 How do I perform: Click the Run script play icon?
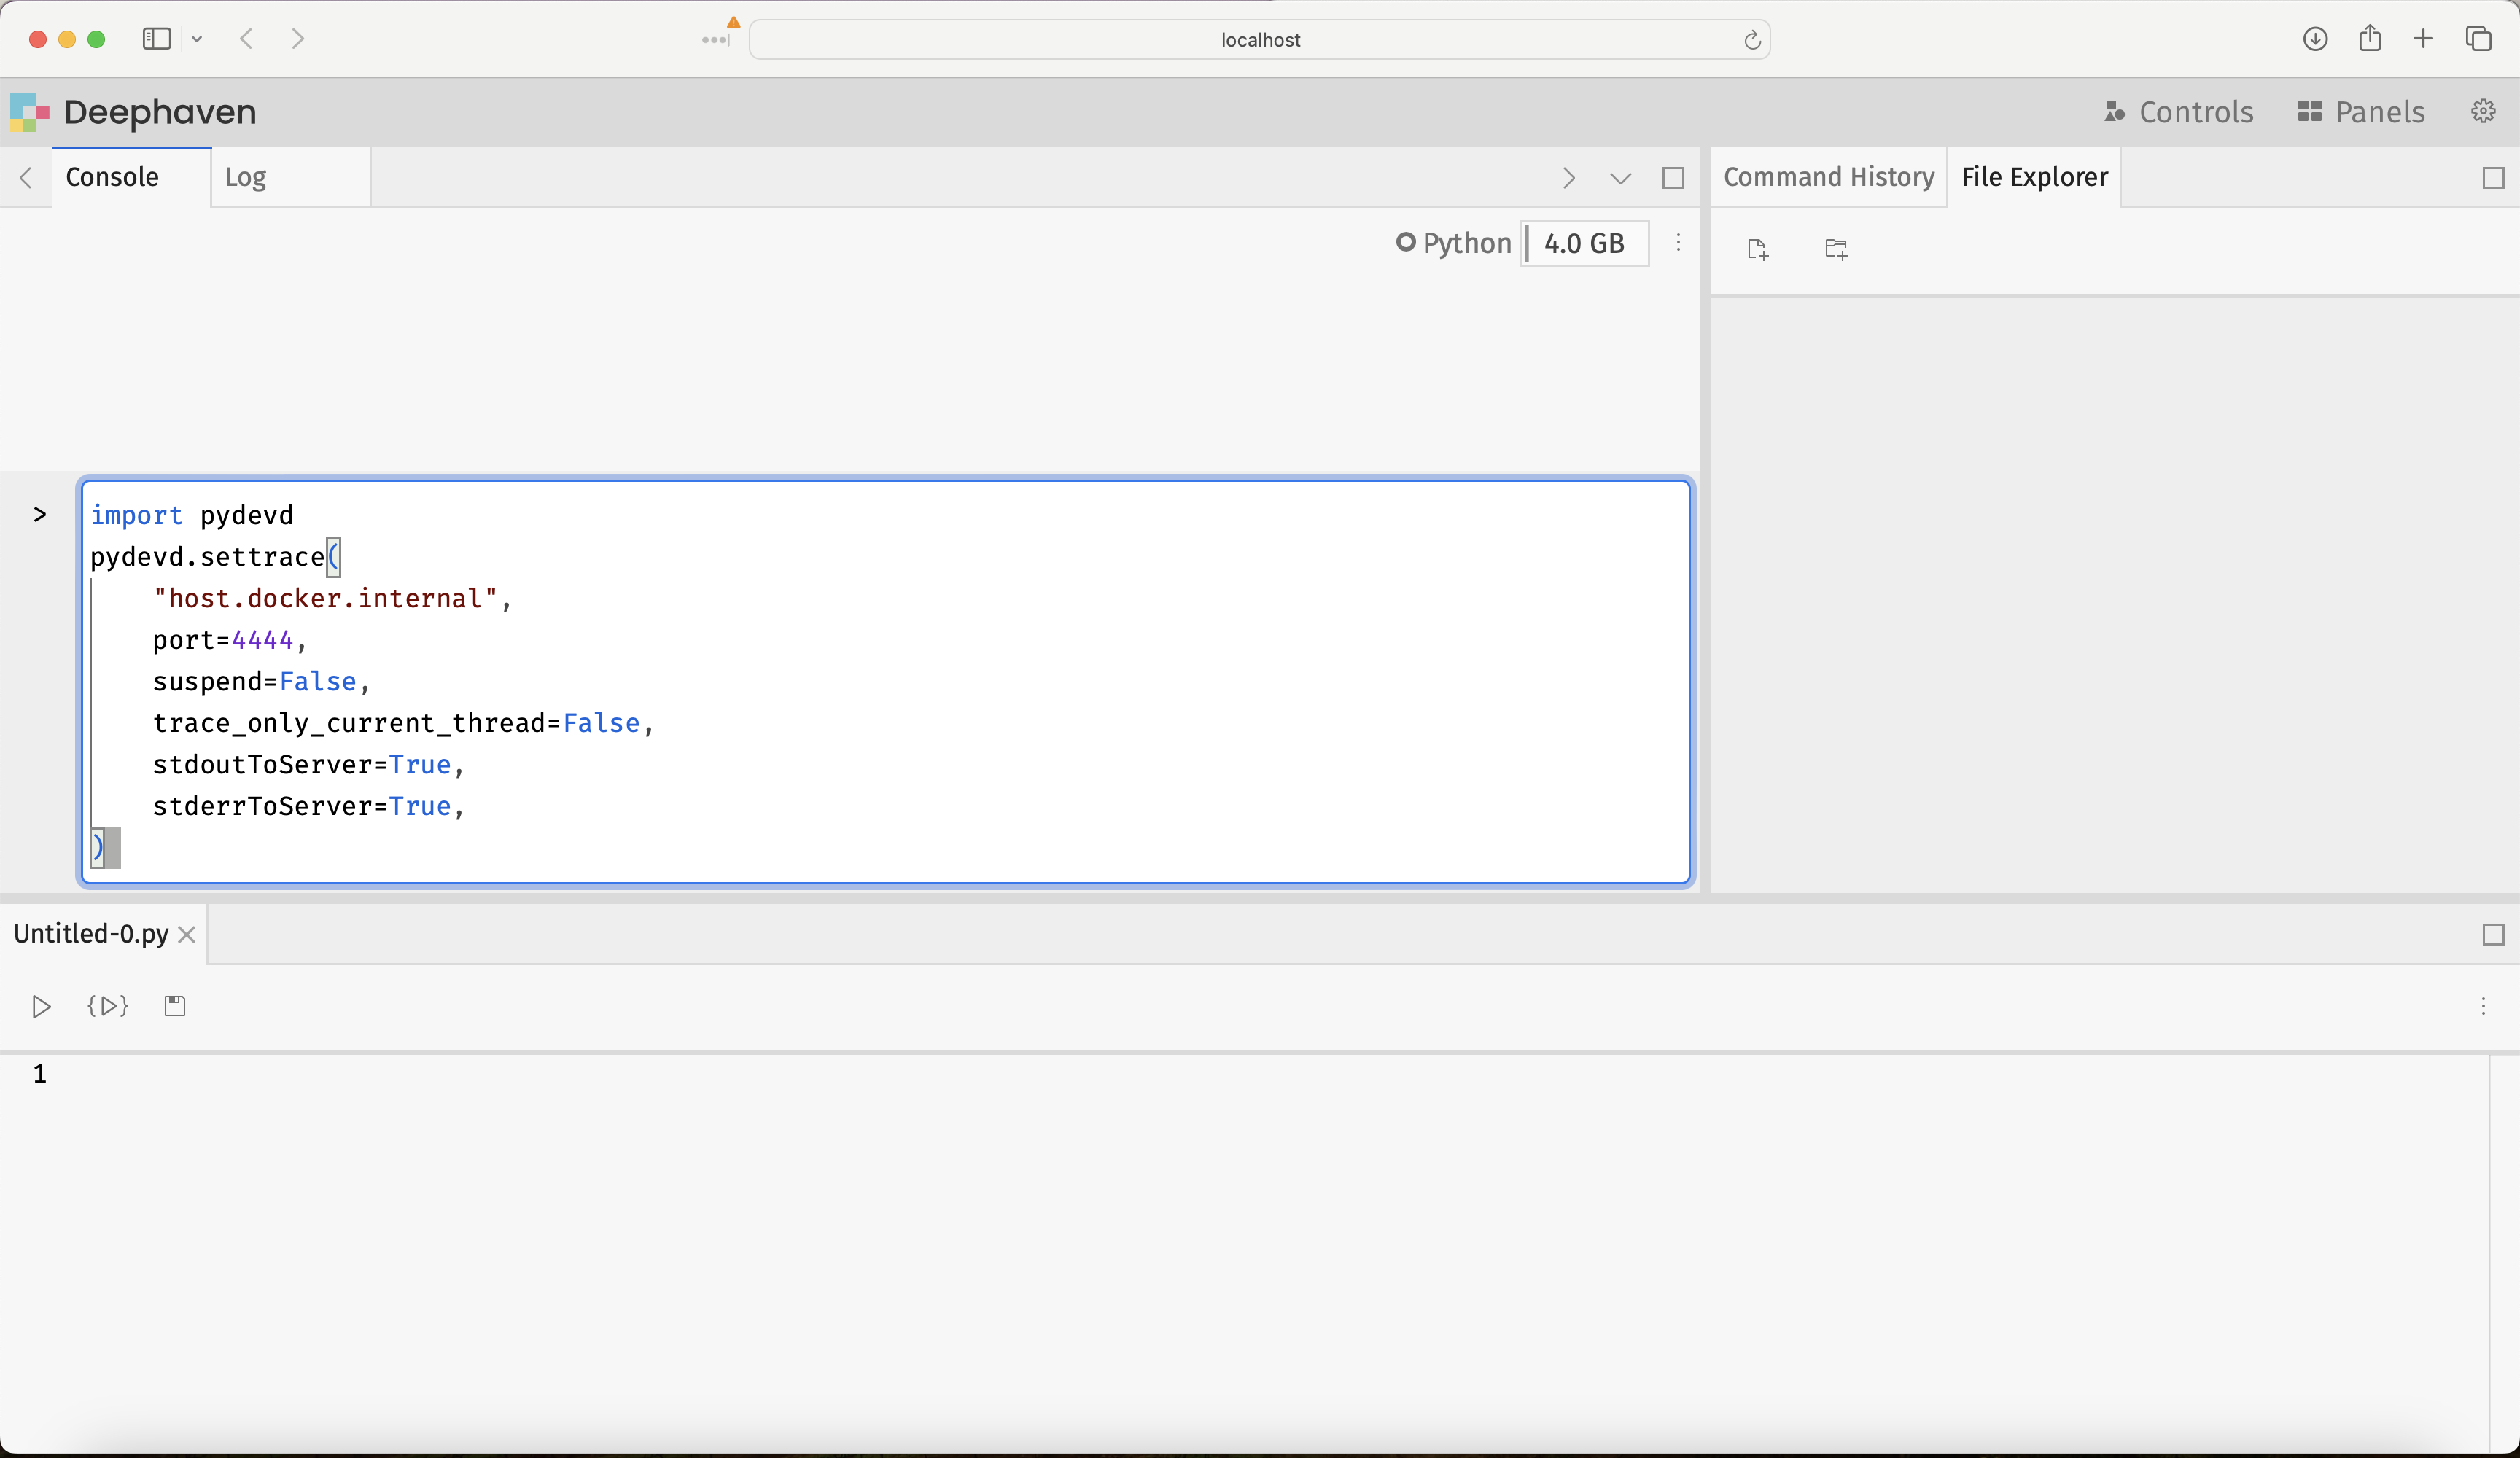(41, 1006)
